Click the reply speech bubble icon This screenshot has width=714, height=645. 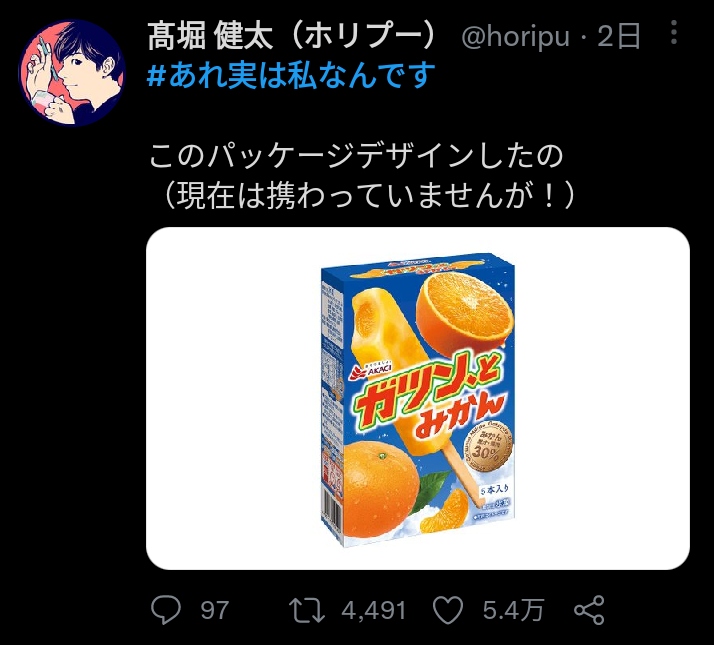[164, 608]
